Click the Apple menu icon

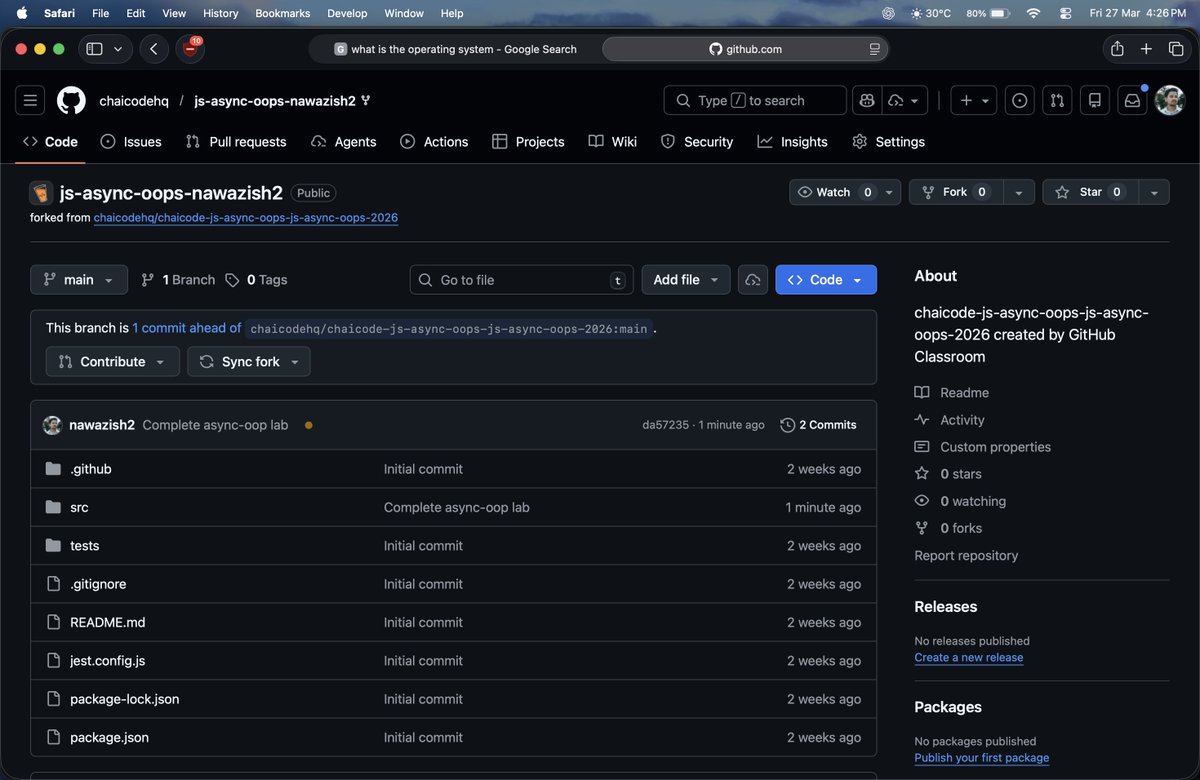[22, 13]
